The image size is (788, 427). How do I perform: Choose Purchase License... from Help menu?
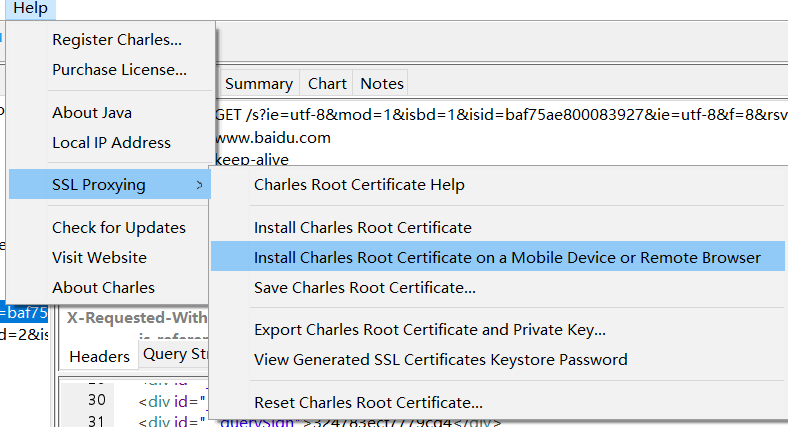pos(110,70)
